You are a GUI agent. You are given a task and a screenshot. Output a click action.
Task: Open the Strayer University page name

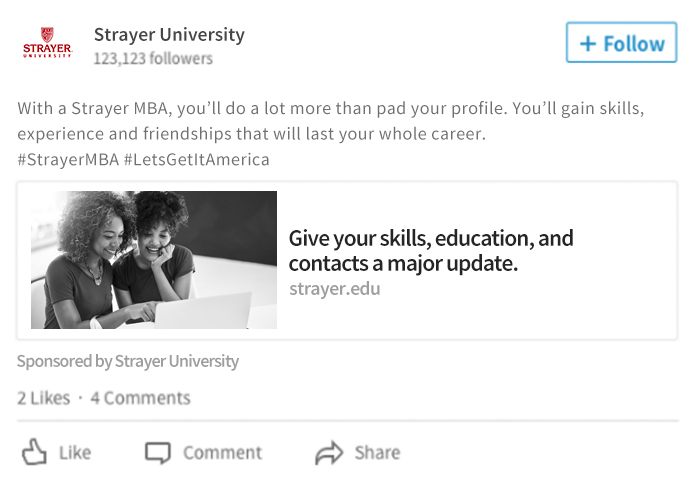pyautogui.click(x=169, y=35)
